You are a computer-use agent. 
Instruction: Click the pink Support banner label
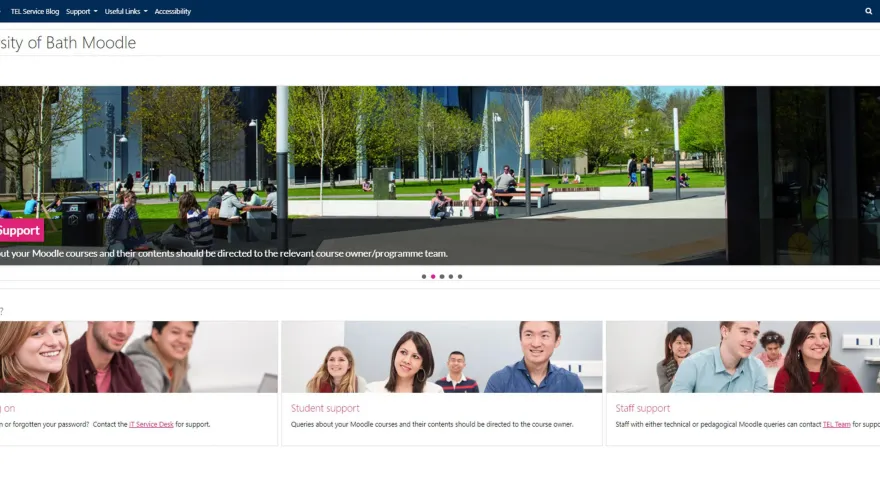pyautogui.click(x=21, y=230)
